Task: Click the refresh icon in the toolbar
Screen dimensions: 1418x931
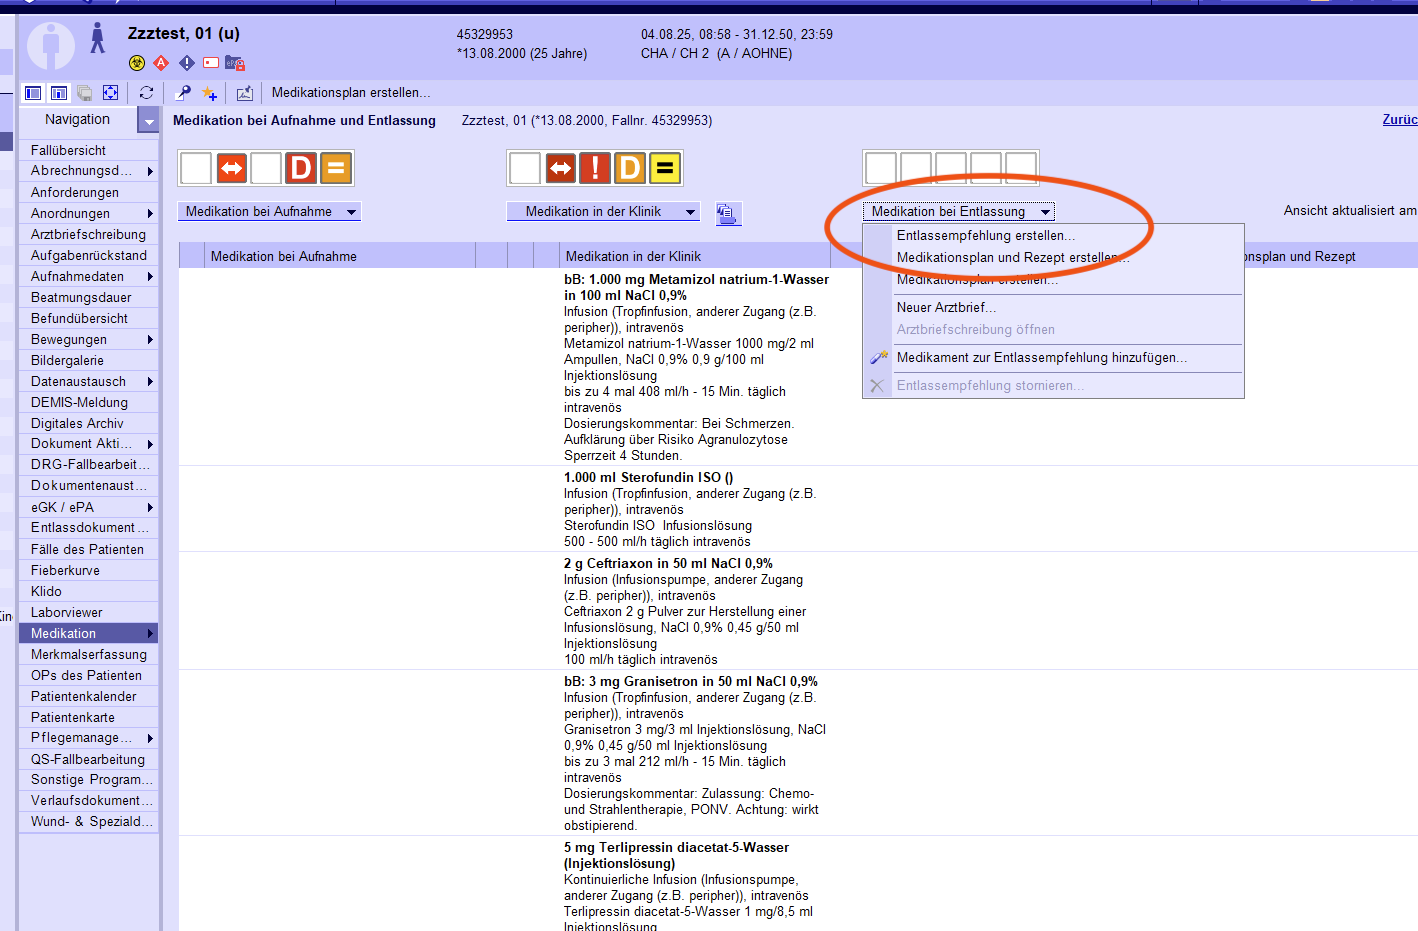Action: [146, 93]
